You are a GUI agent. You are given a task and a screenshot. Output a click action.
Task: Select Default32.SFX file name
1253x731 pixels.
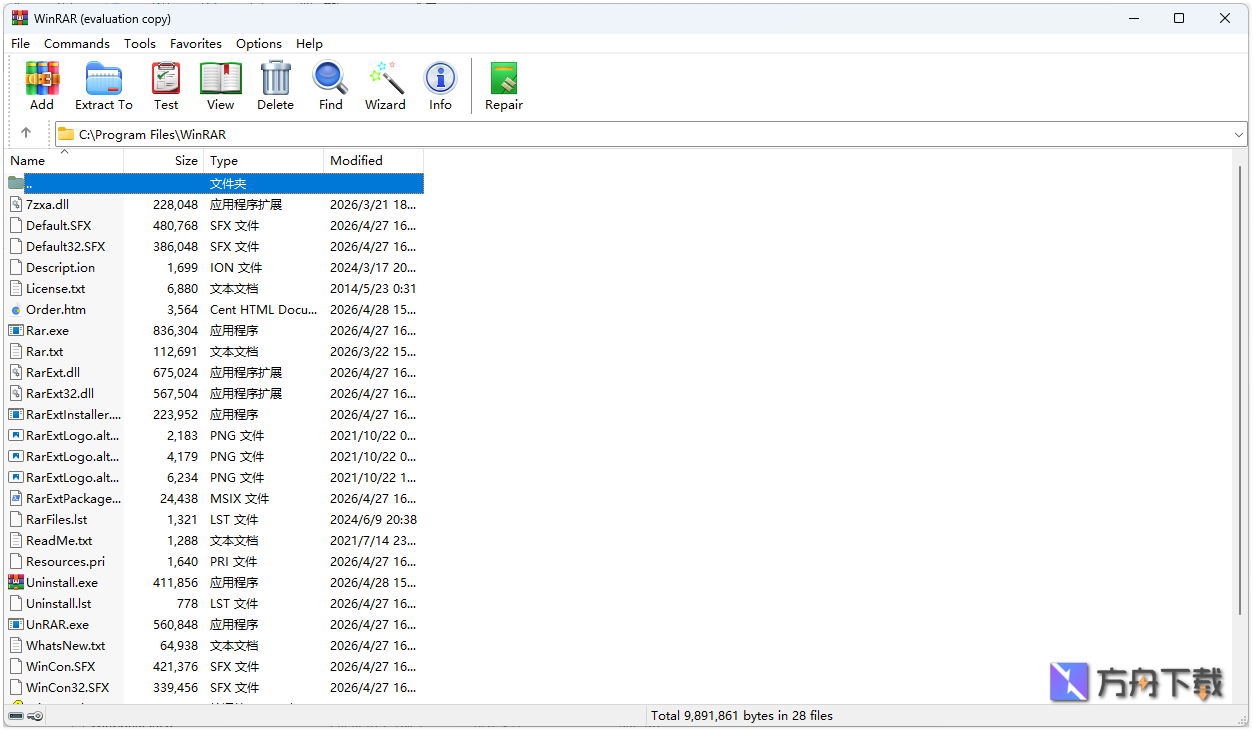[x=65, y=246]
